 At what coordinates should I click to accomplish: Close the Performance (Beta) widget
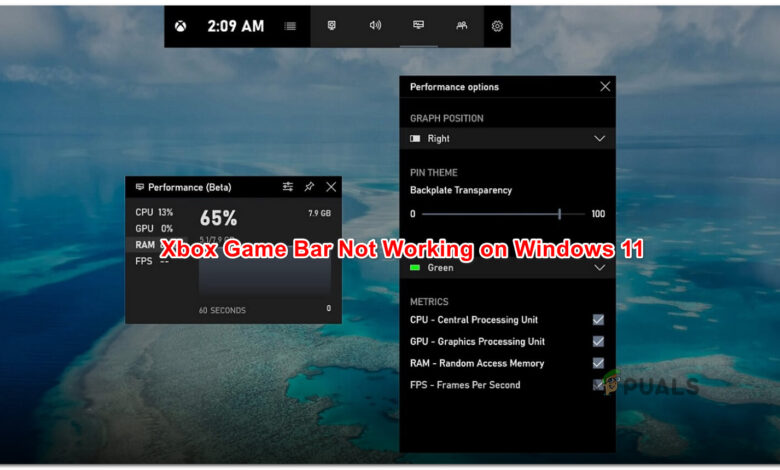point(331,187)
